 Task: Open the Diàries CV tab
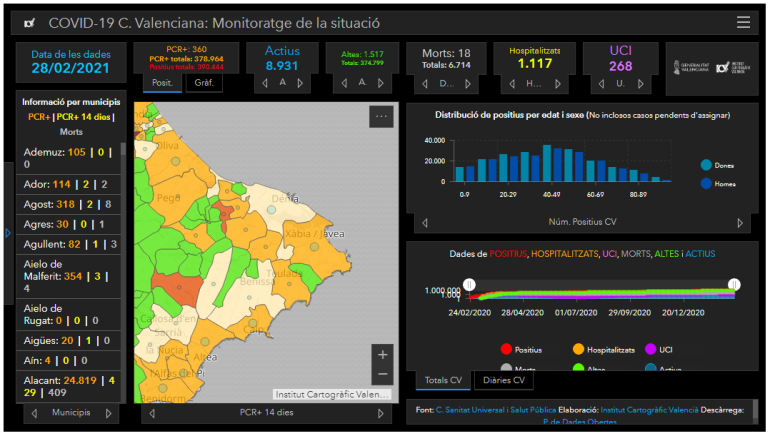(507, 381)
